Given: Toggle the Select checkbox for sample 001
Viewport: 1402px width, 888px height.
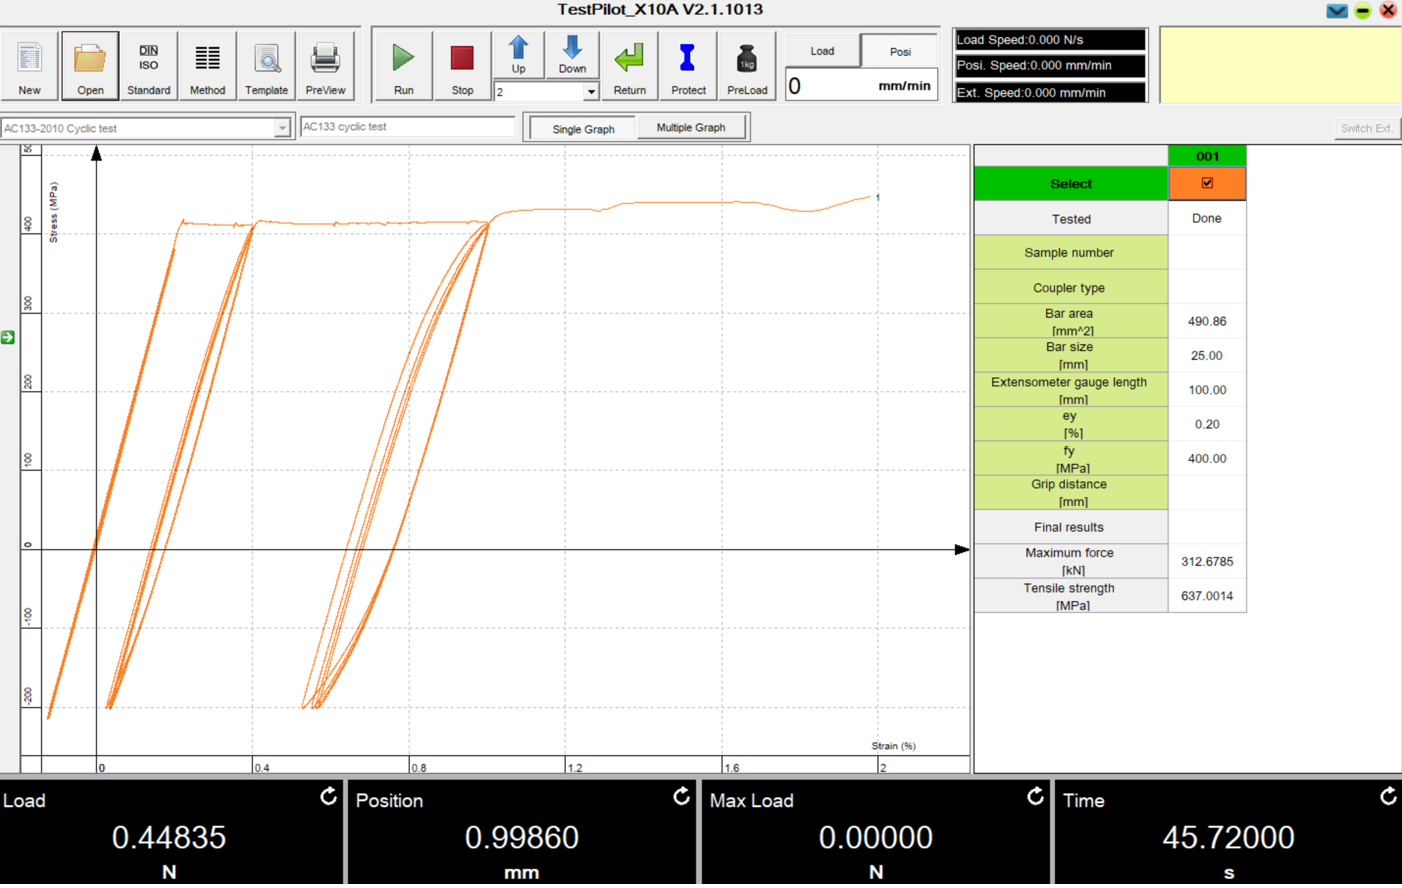Looking at the screenshot, I should [x=1207, y=183].
